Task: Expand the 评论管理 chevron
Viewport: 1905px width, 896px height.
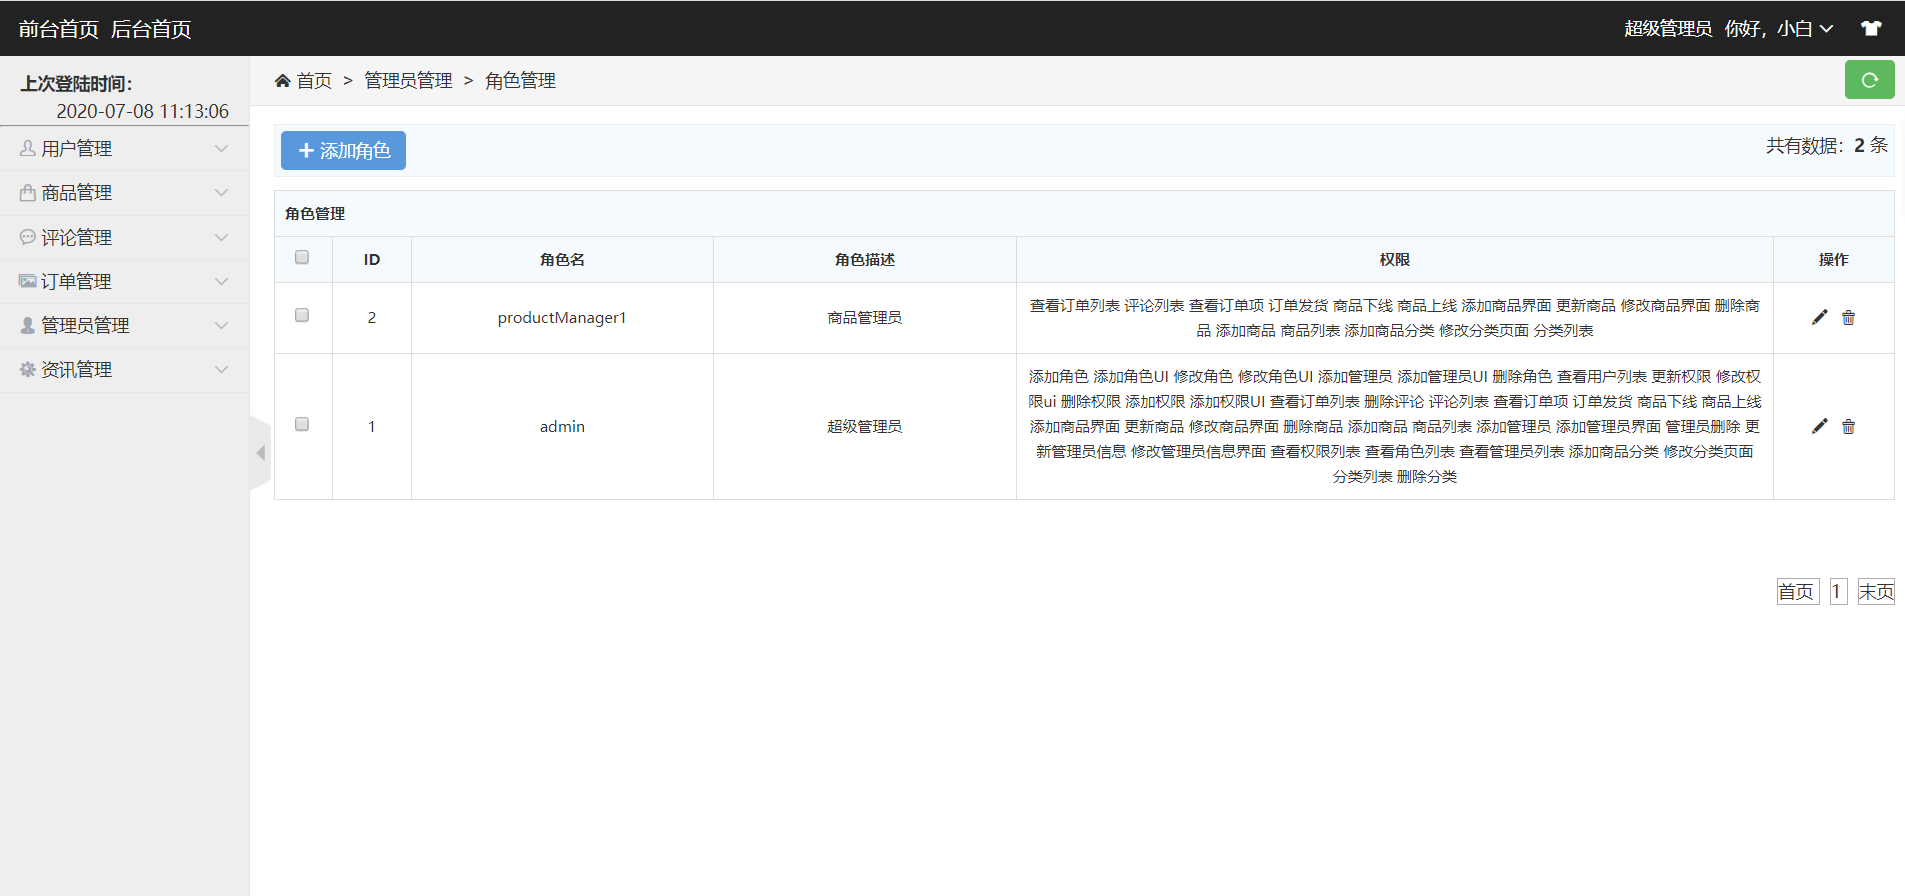Action: click(221, 237)
